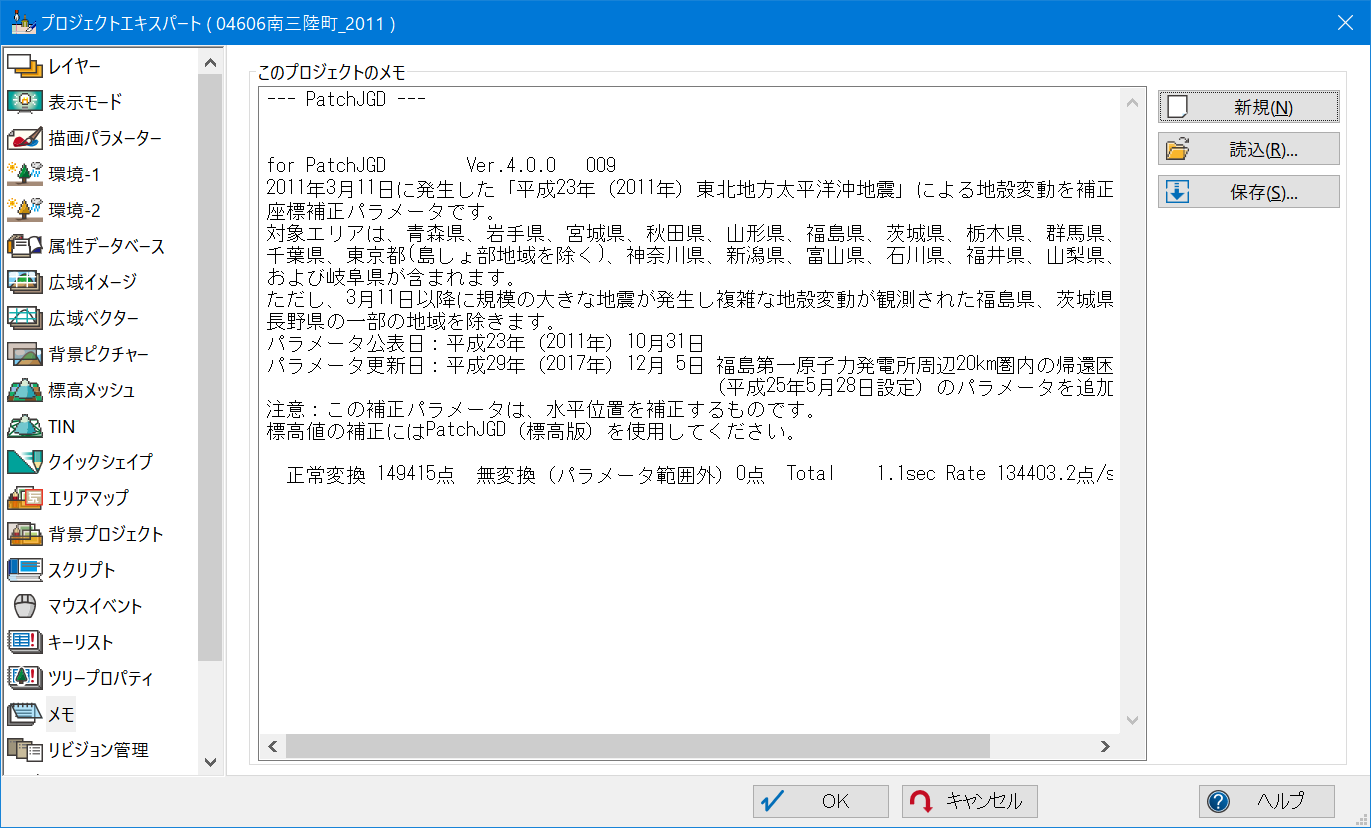
Task: Select the 属性データベース label
Action: (107, 246)
